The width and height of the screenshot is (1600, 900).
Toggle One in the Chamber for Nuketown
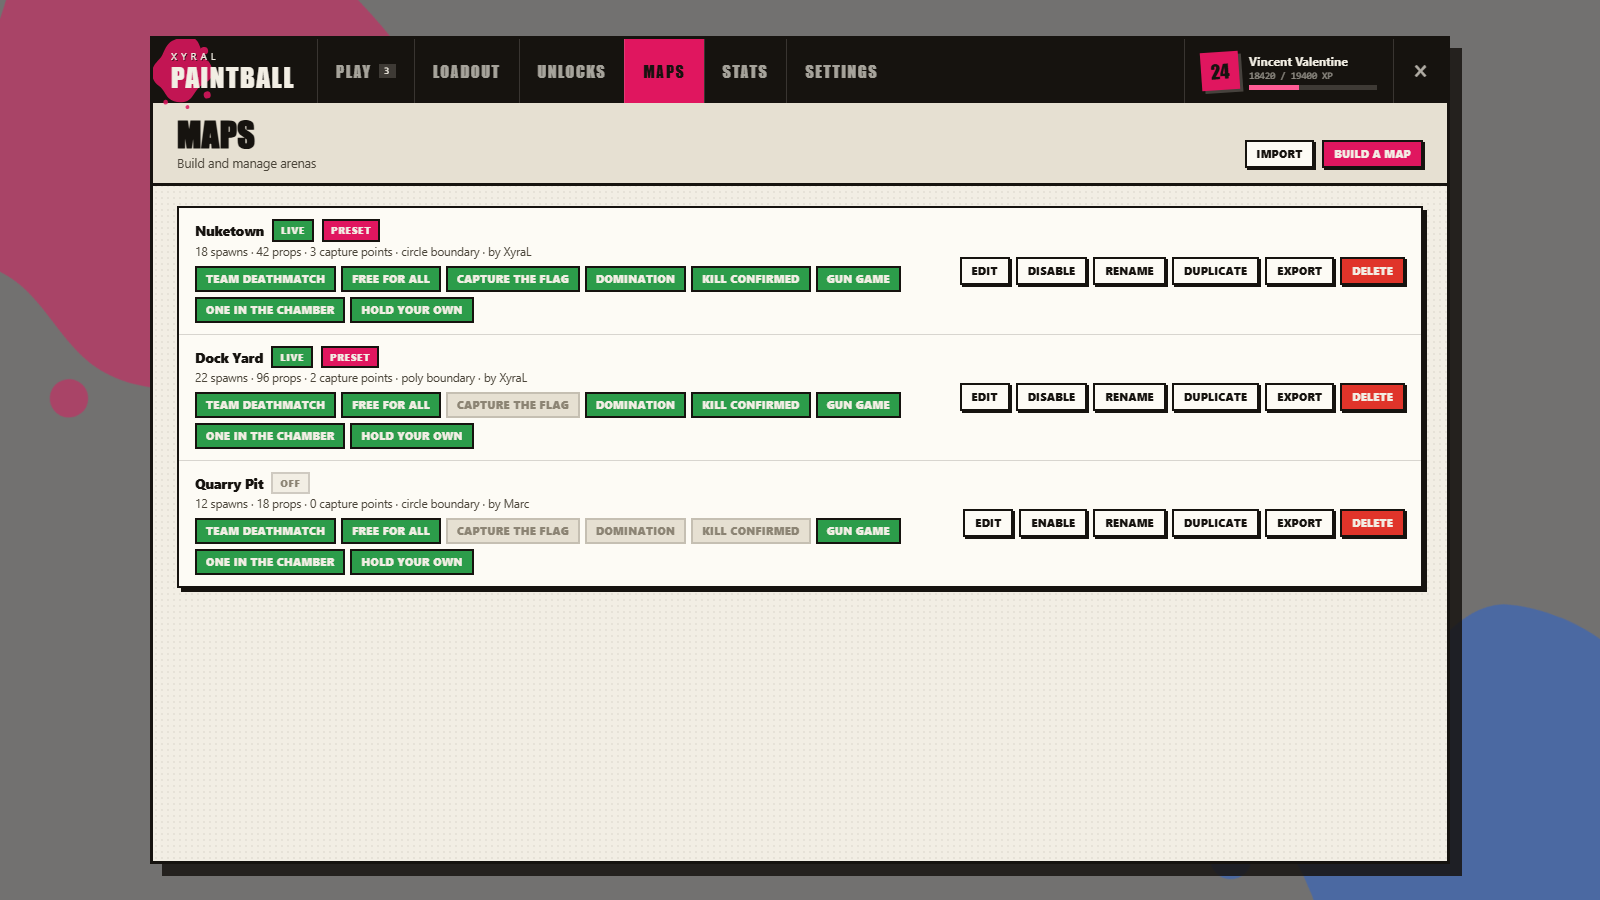pos(270,310)
